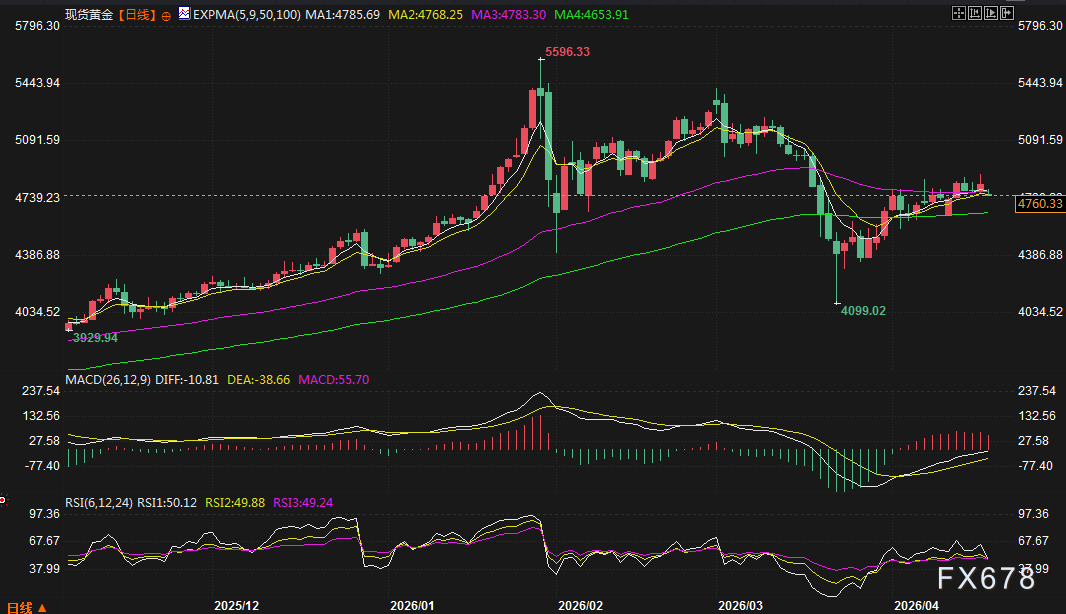
Task: Click the 现货黄金 instrument title
Action: [88, 16]
